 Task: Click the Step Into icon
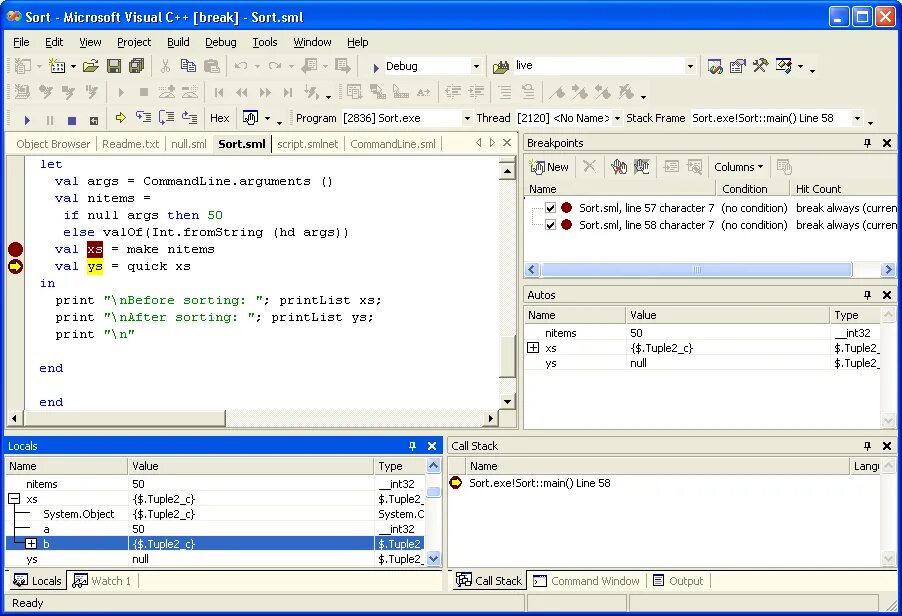143,118
